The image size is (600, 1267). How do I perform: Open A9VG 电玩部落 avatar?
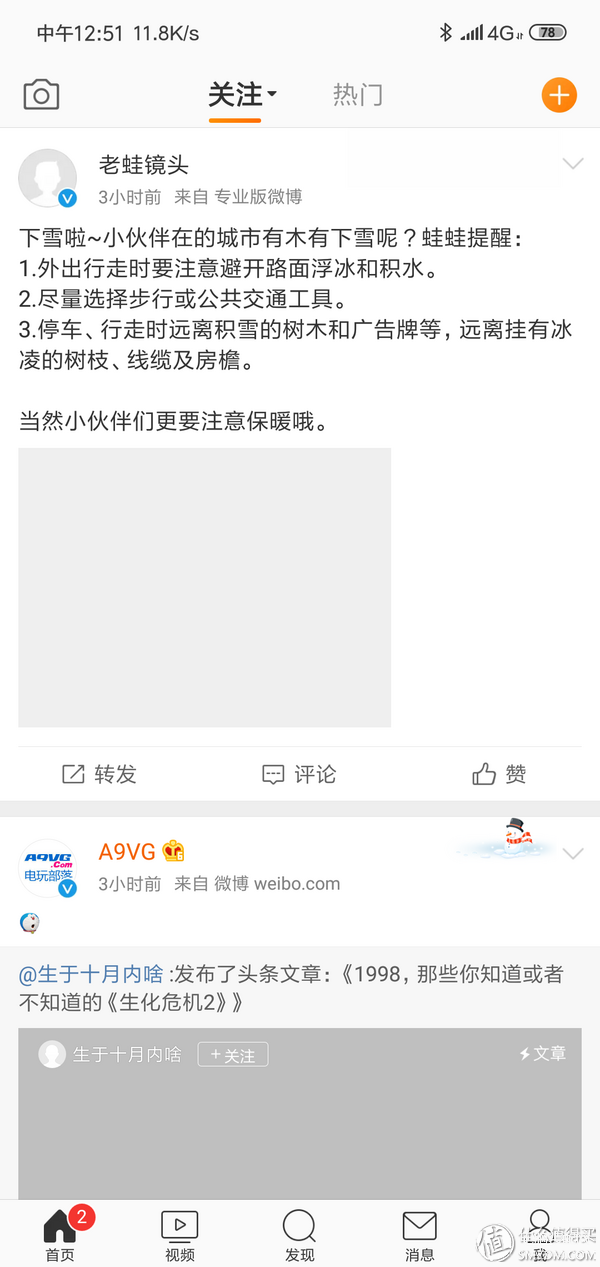[48, 867]
